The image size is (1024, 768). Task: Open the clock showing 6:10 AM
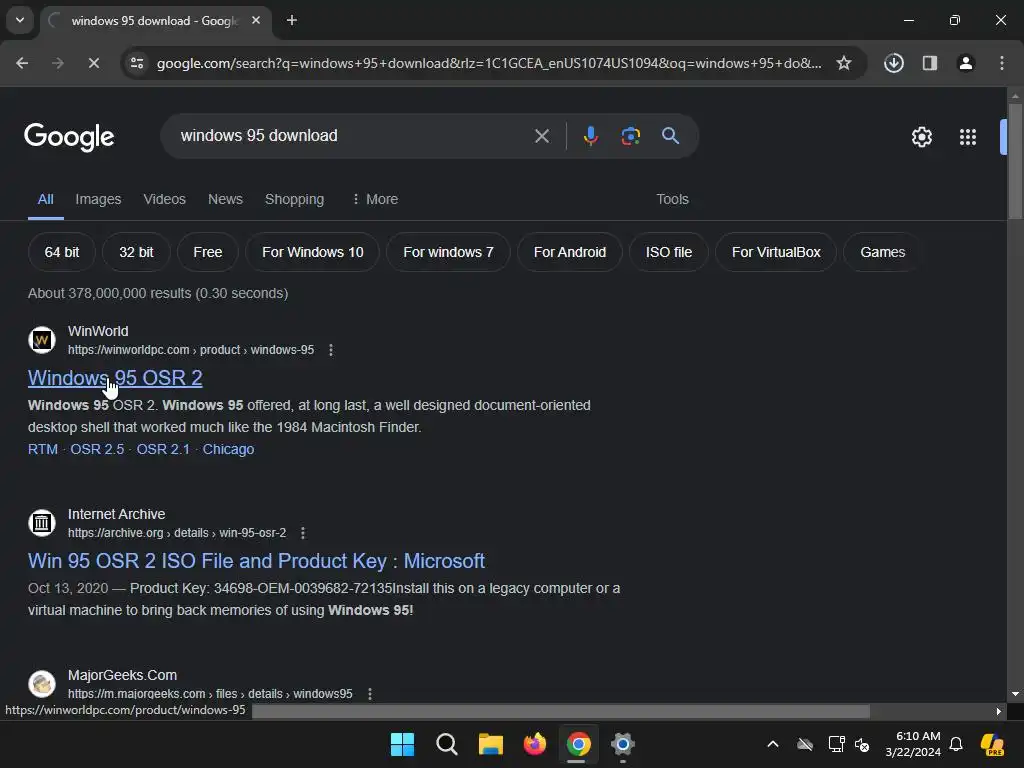click(x=913, y=744)
